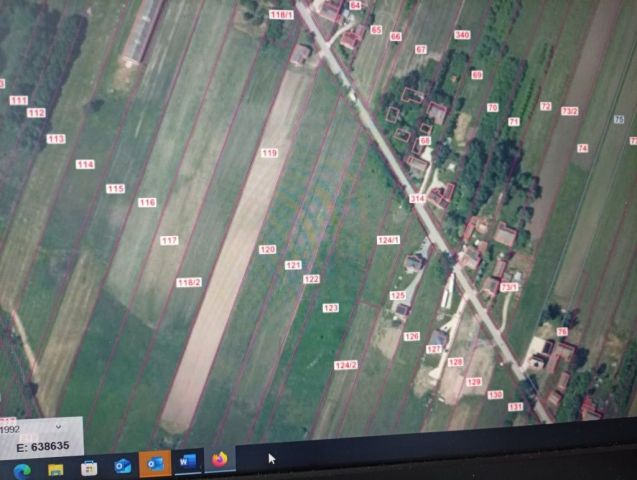Pick parcel label 127
The image size is (637, 480).
pos(433,349)
